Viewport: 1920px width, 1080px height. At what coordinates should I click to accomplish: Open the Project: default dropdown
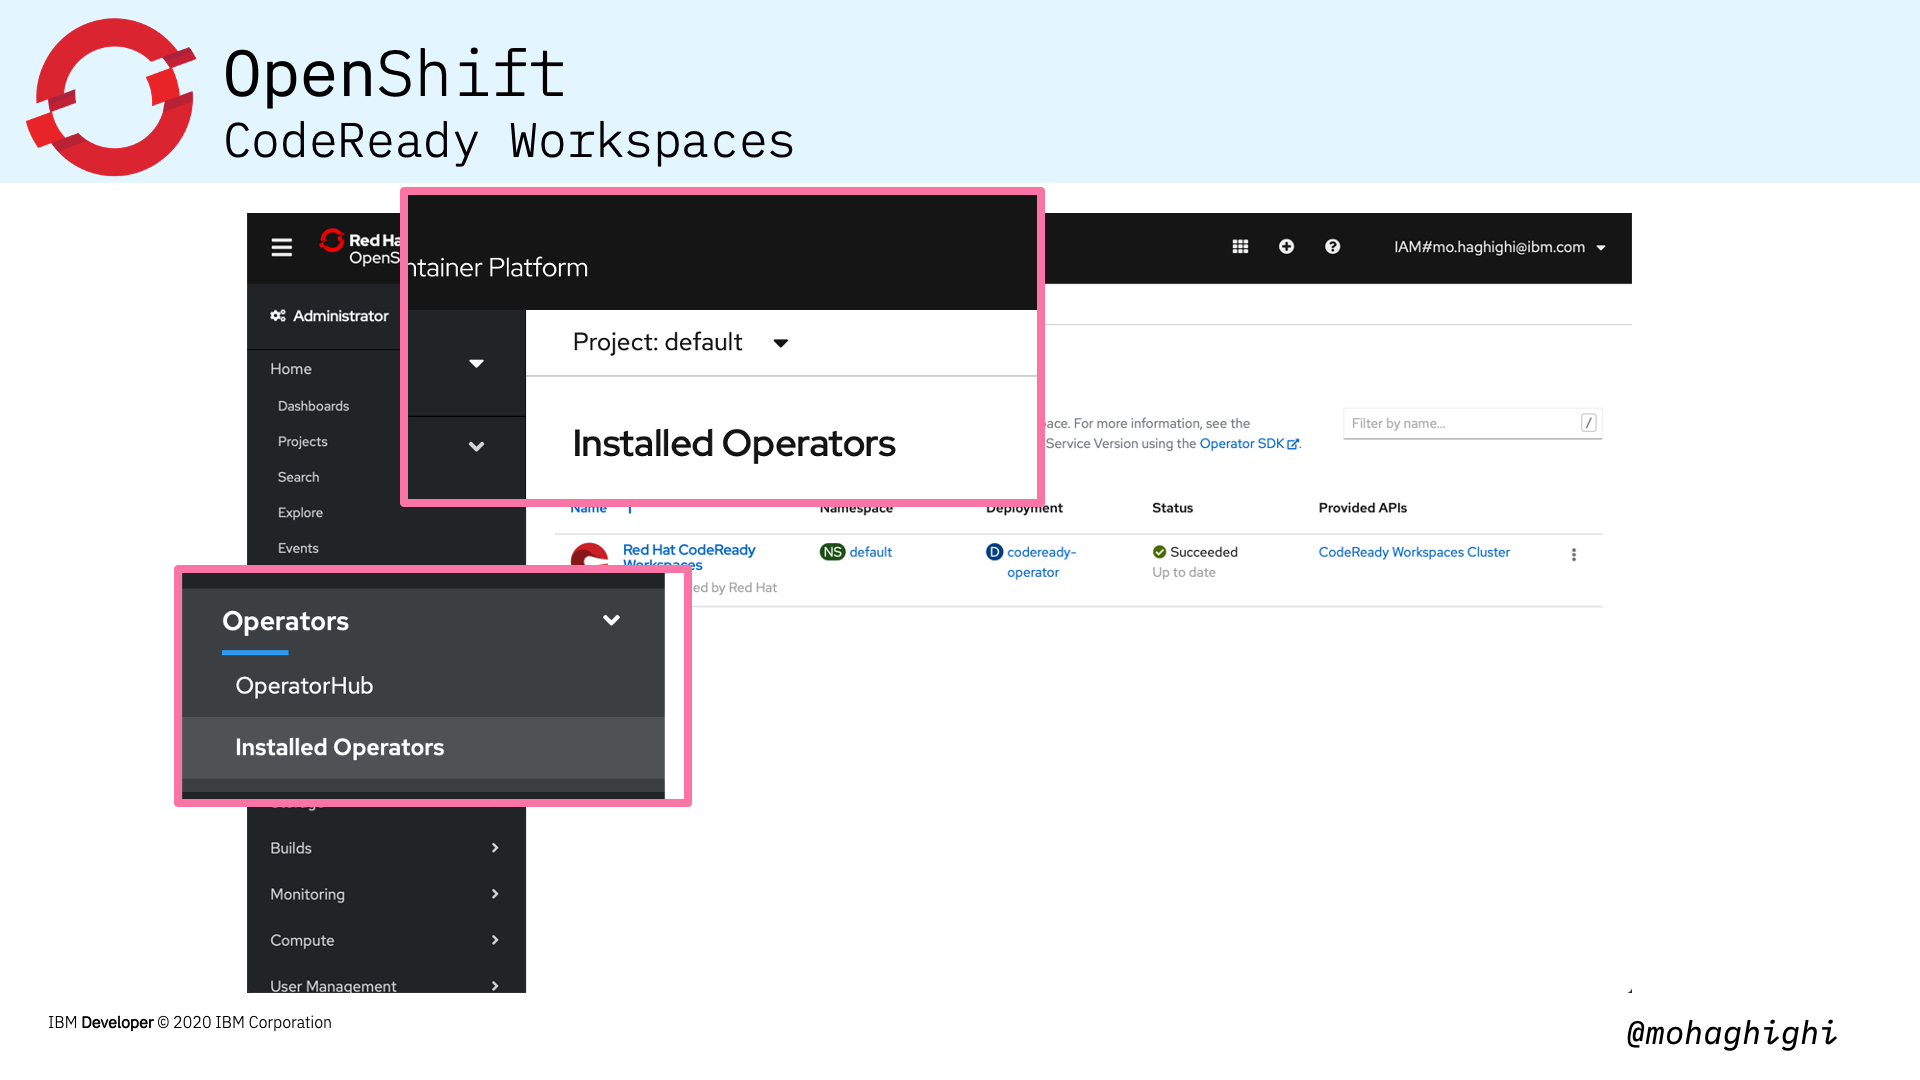[681, 343]
